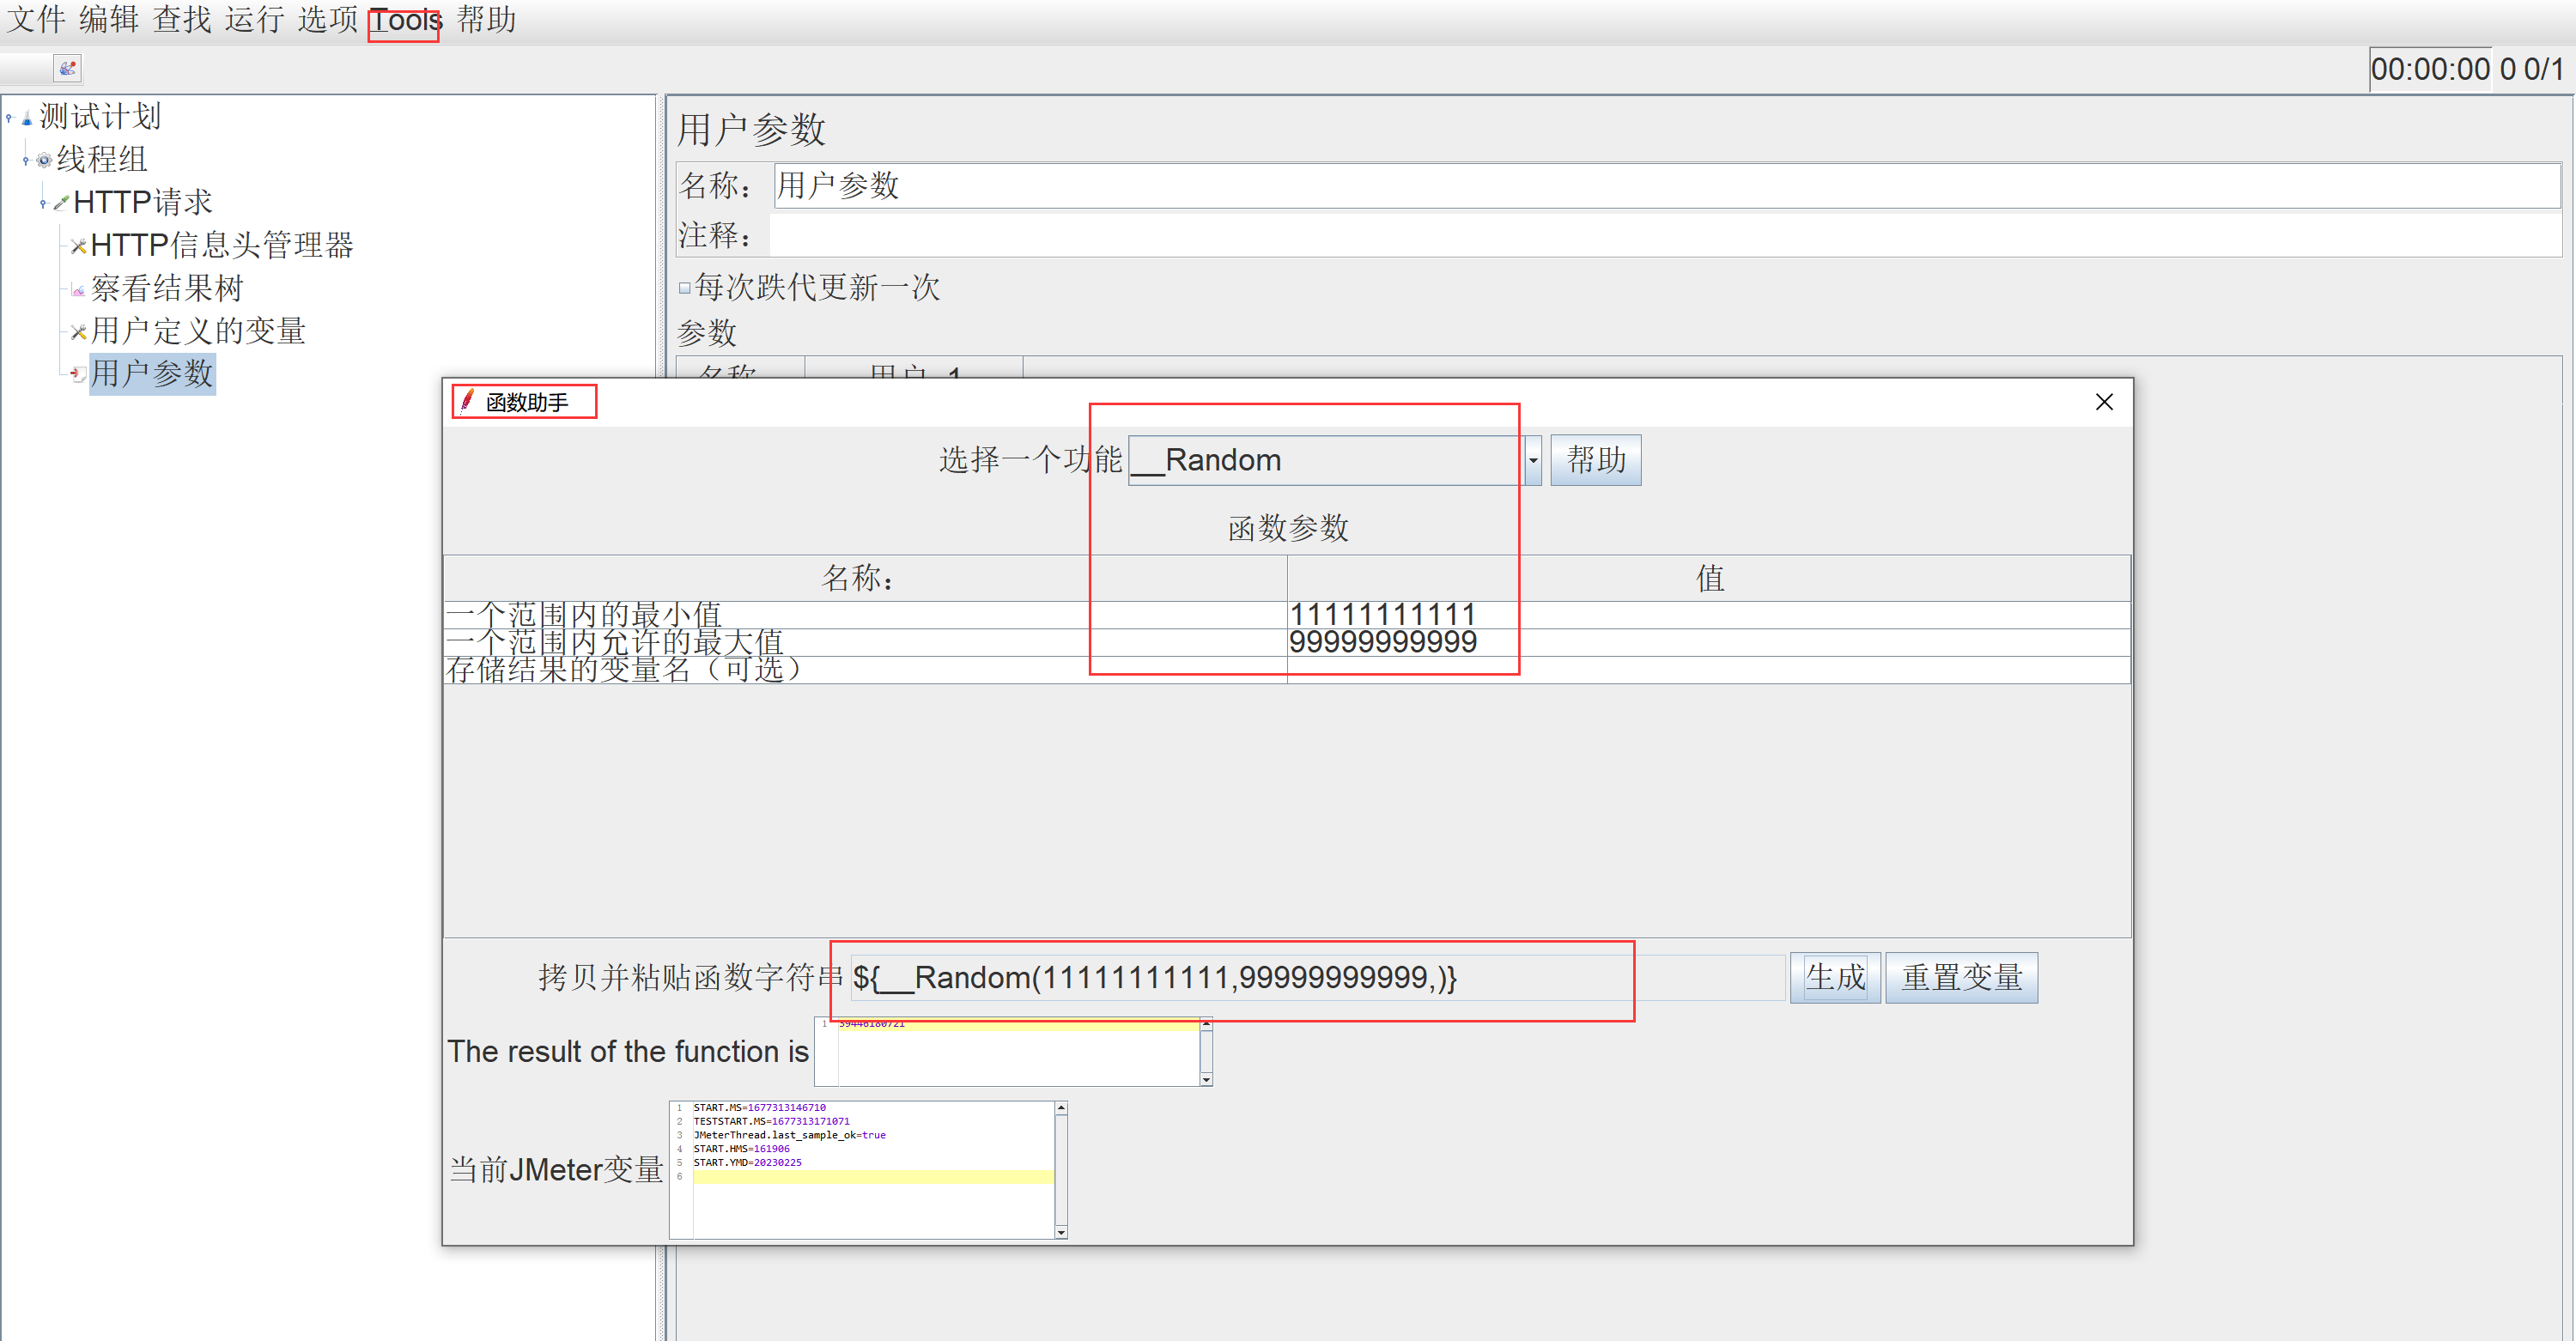Toggle the 每次跌代更新一次 checkbox
This screenshot has height=1341, width=2576.
(x=685, y=288)
